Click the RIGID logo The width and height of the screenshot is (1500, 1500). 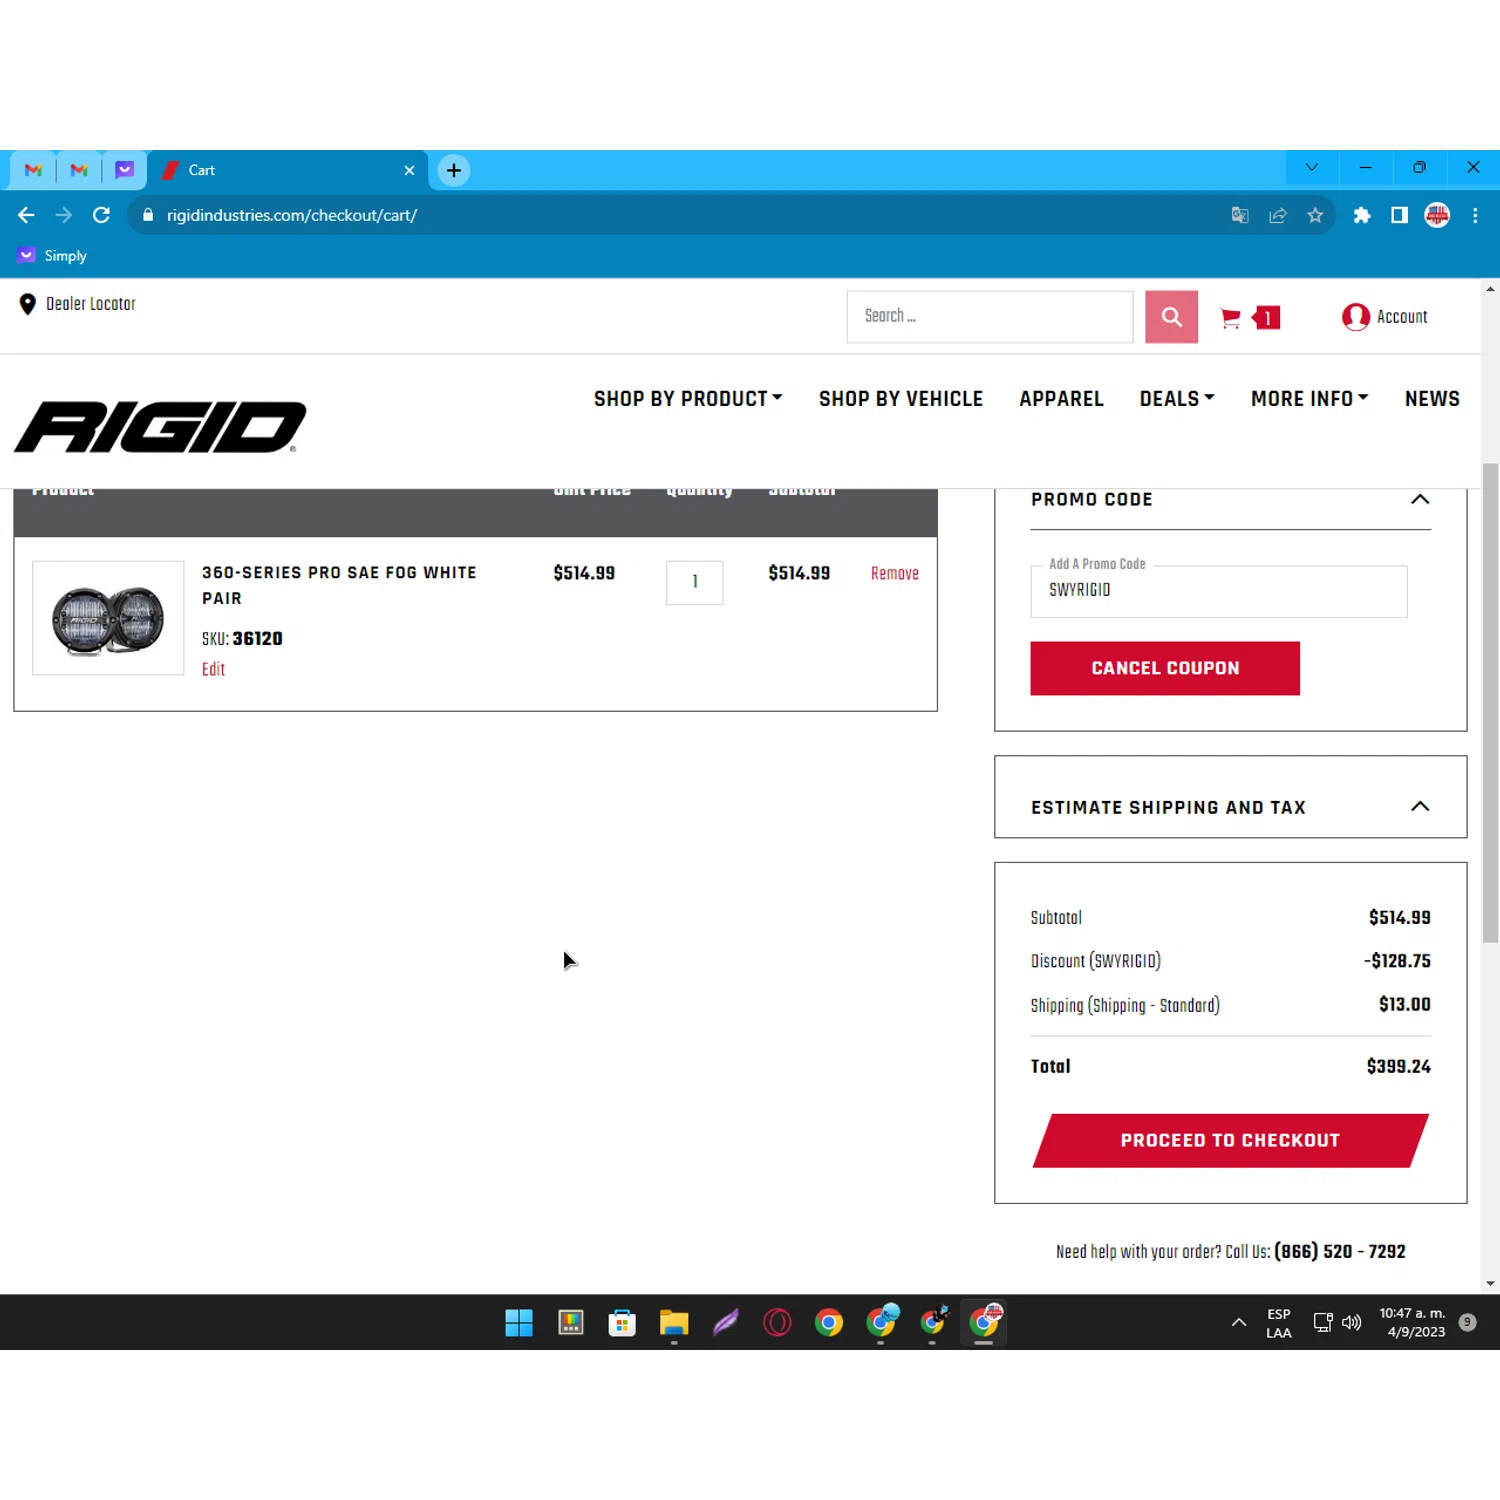[160, 427]
